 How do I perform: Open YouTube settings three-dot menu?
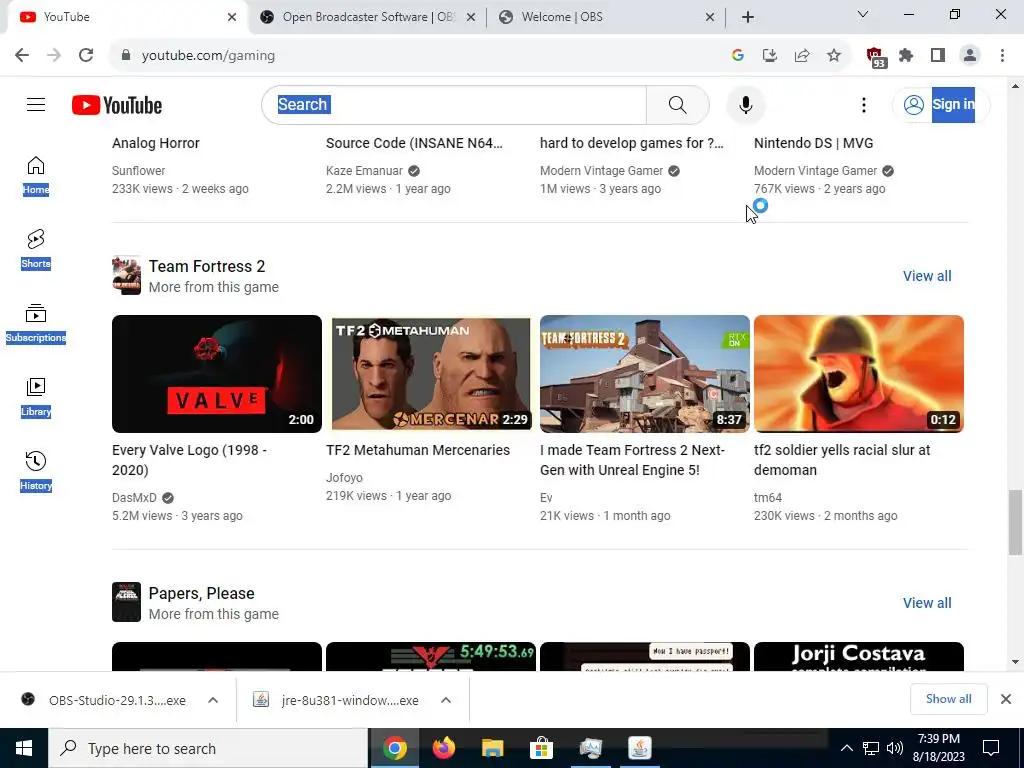coord(863,104)
